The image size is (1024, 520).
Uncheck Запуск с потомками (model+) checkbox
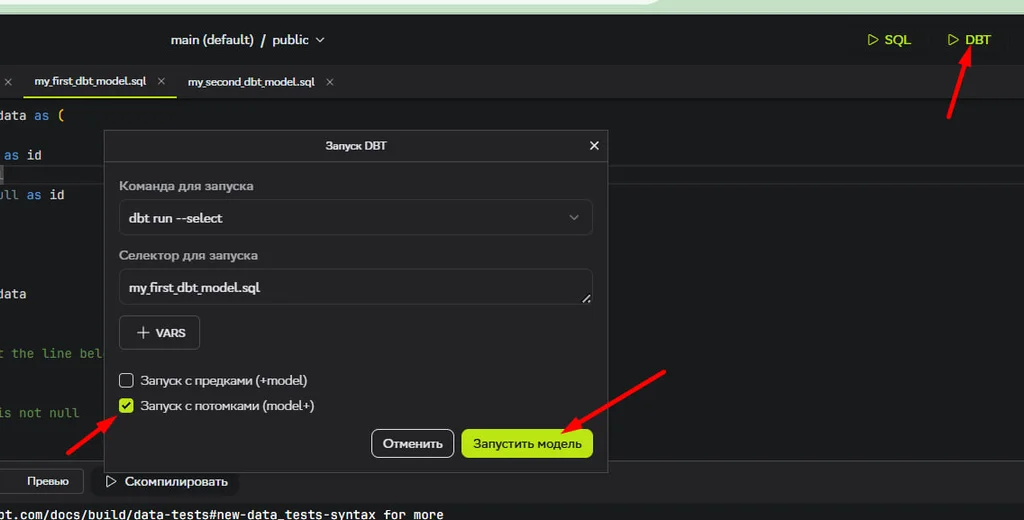pos(126,406)
